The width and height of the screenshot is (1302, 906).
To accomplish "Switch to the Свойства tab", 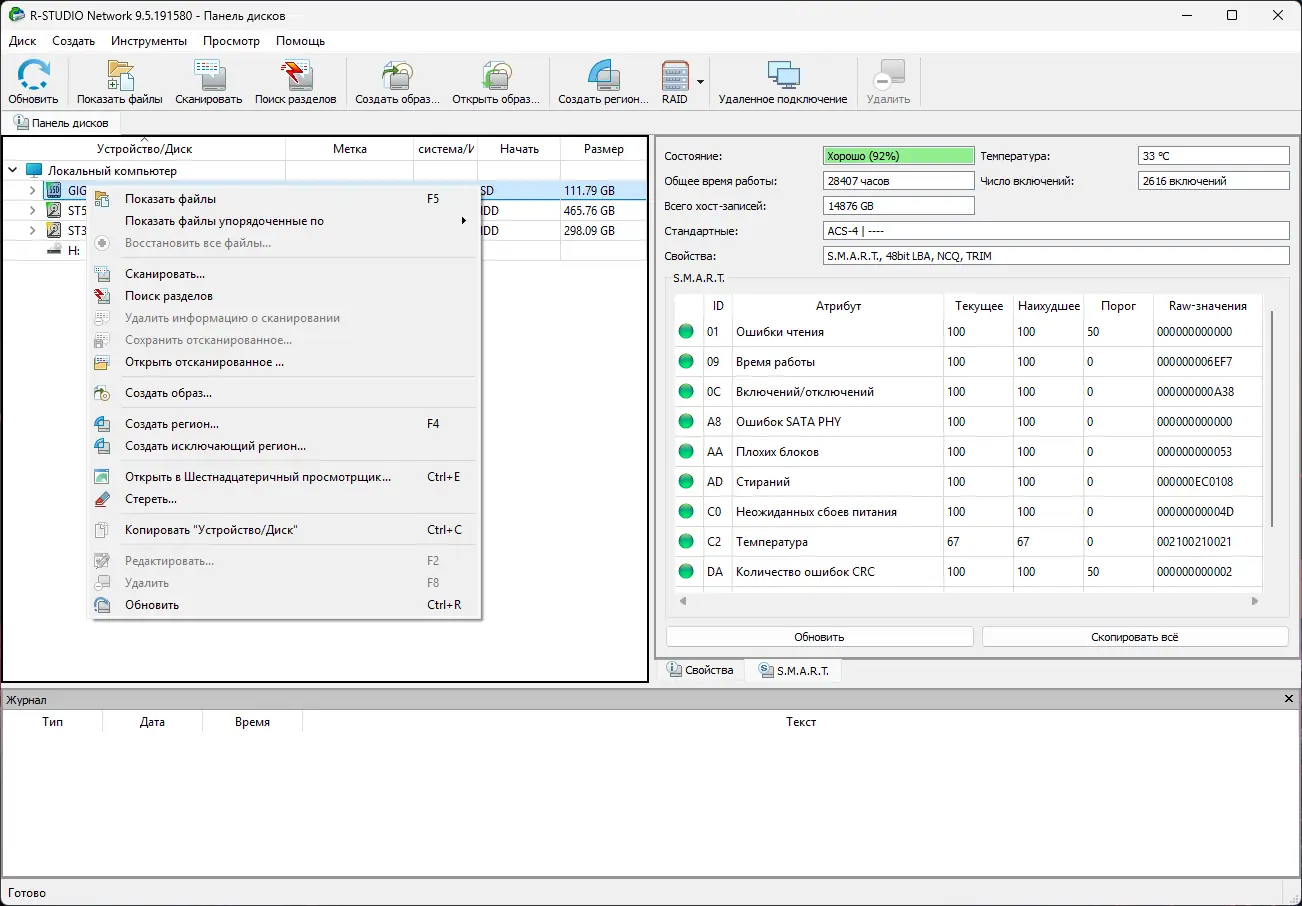I will [700, 670].
